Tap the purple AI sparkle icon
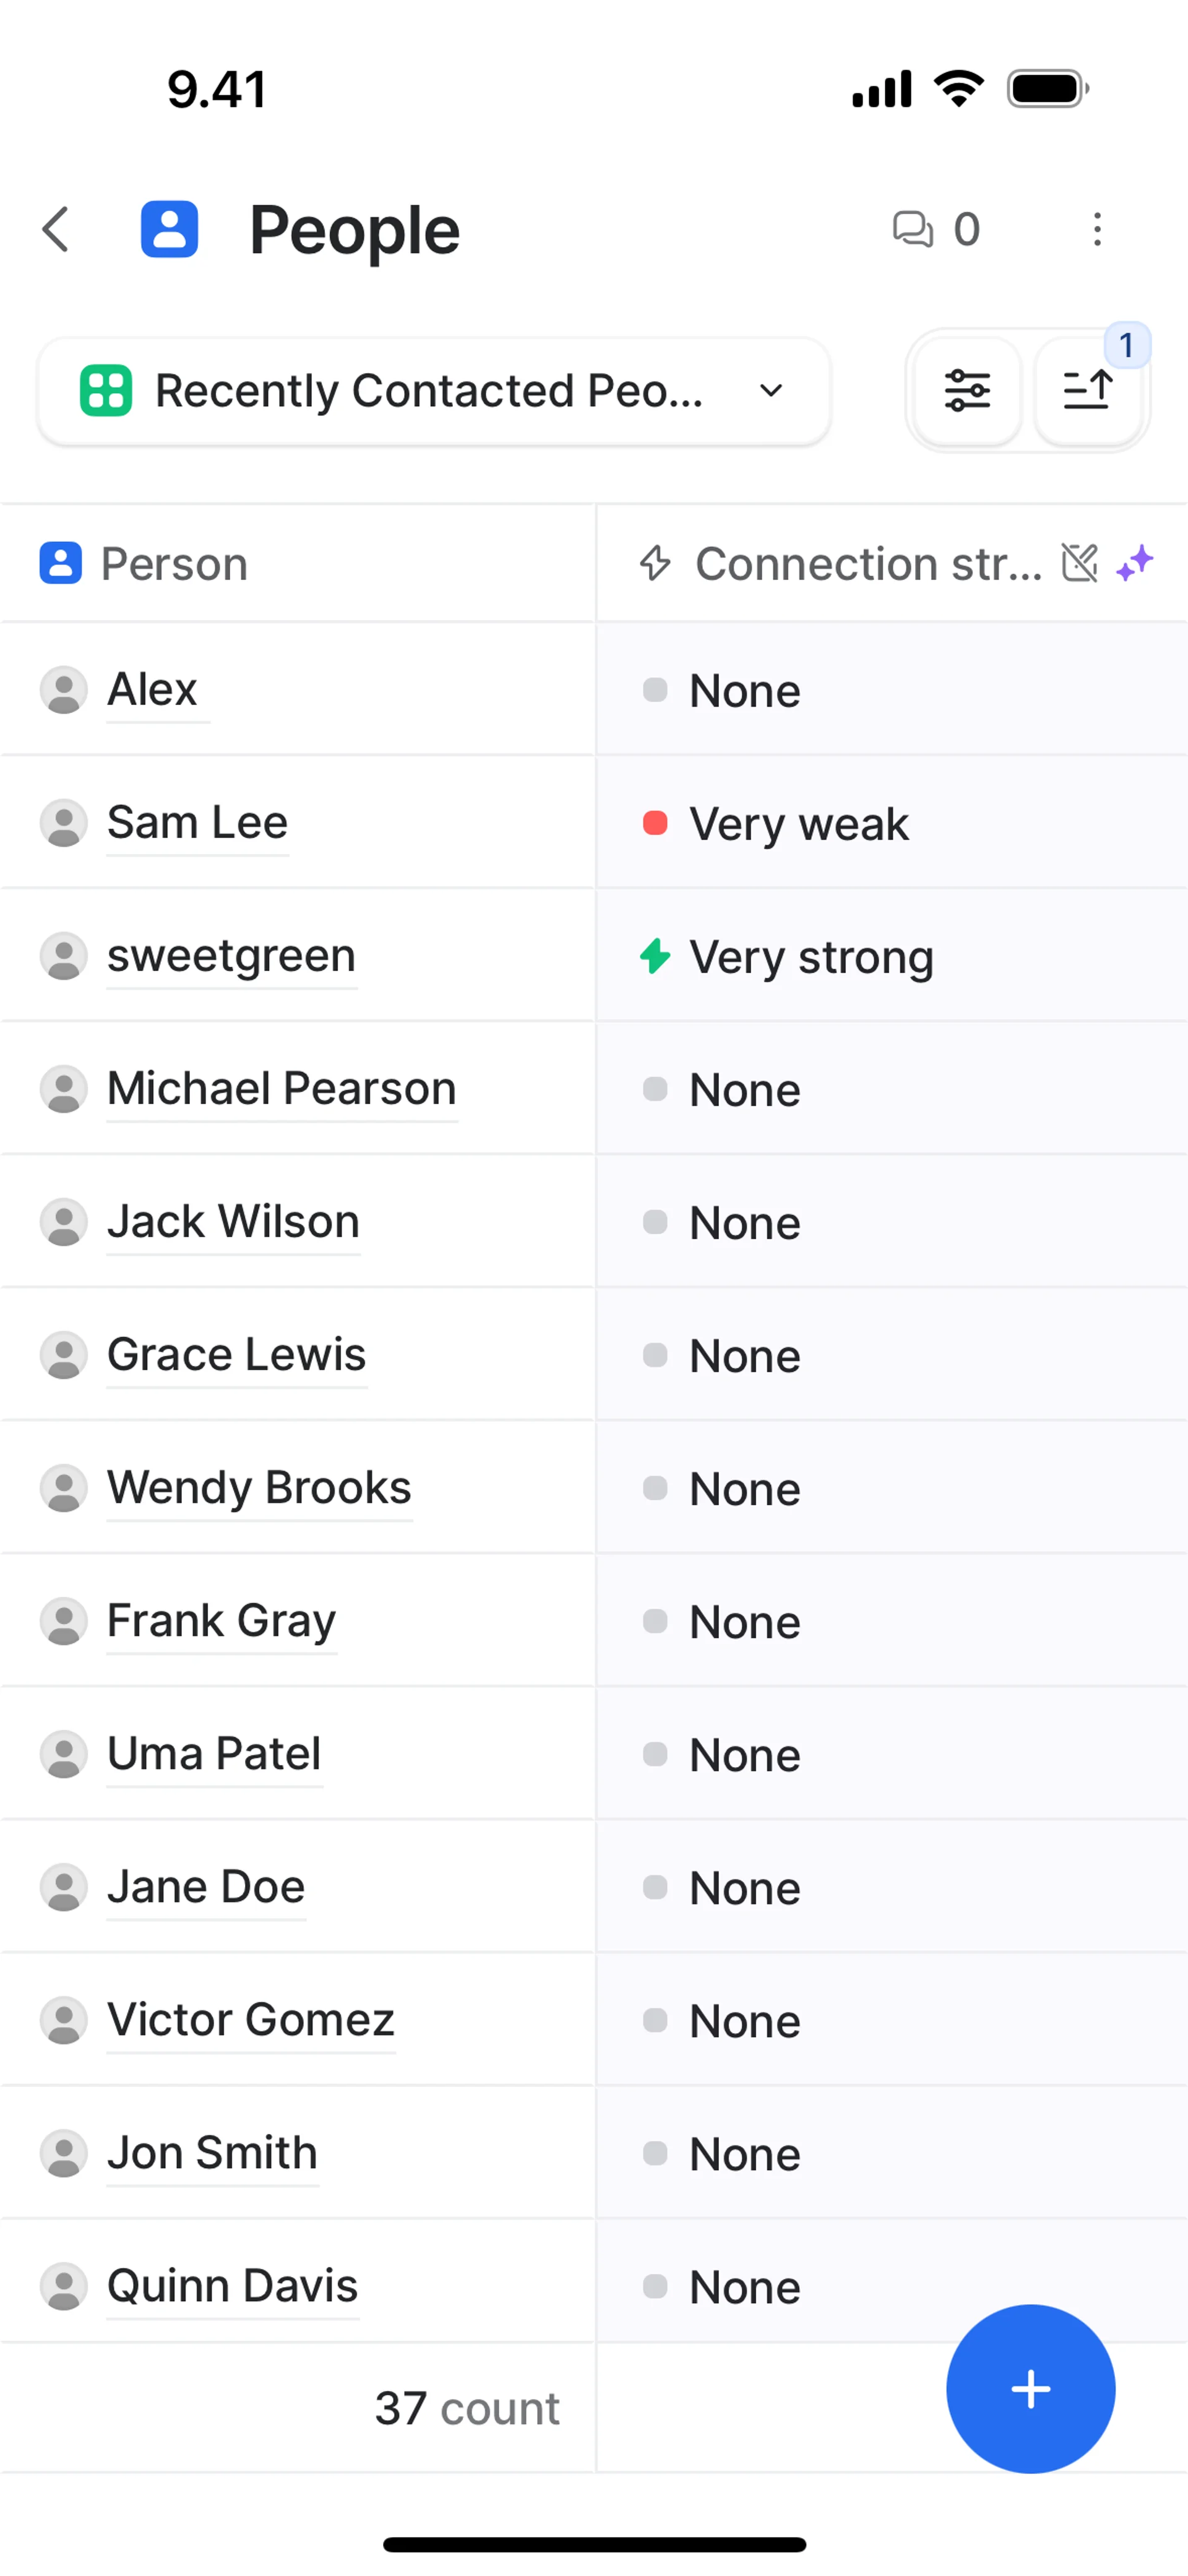The width and height of the screenshot is (1188, 2576). coord(1135,563)
